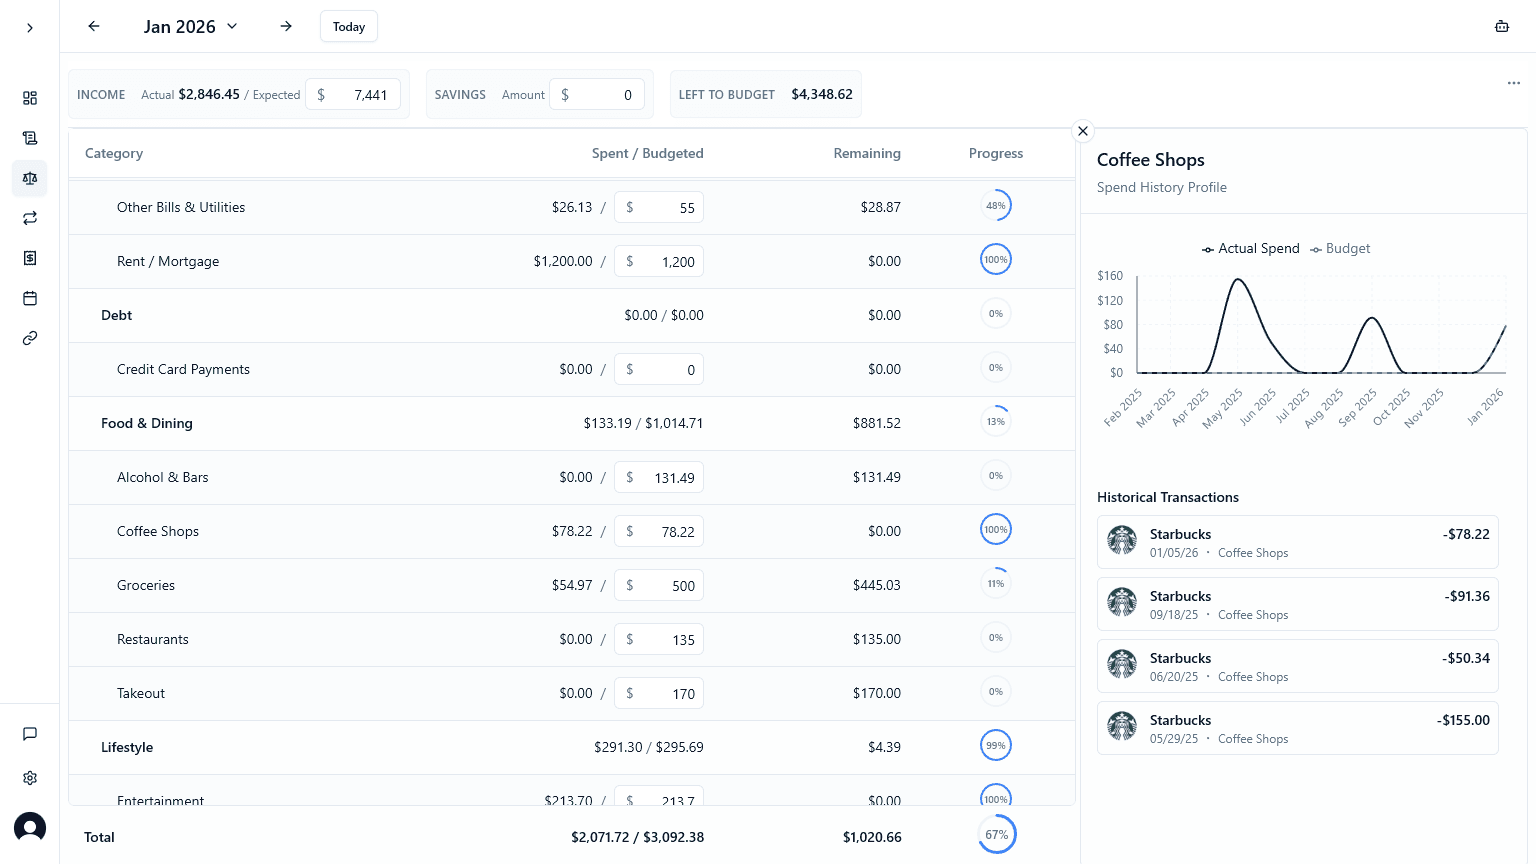Toggle the Actual Spend chart legend
Screen dimensions: 1536x864
[1250, 248]
